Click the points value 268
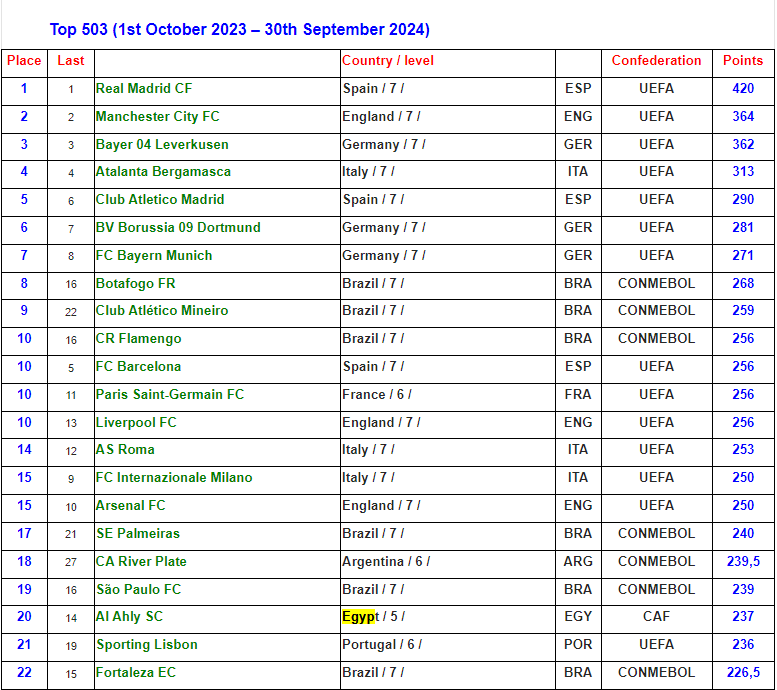777x690 pixels. (743, 284)
